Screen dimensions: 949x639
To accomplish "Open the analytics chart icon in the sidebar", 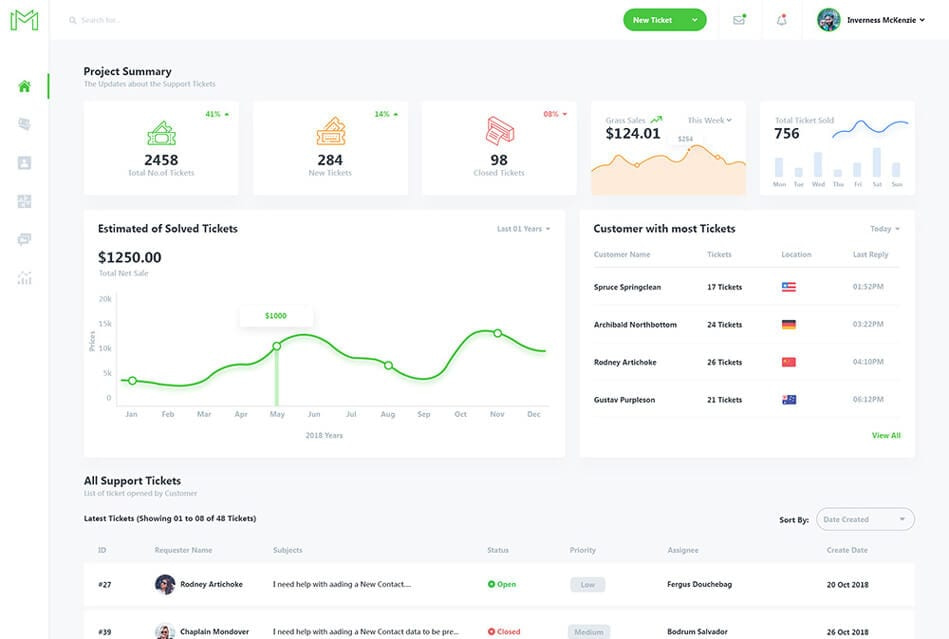I will coord(24,278).
